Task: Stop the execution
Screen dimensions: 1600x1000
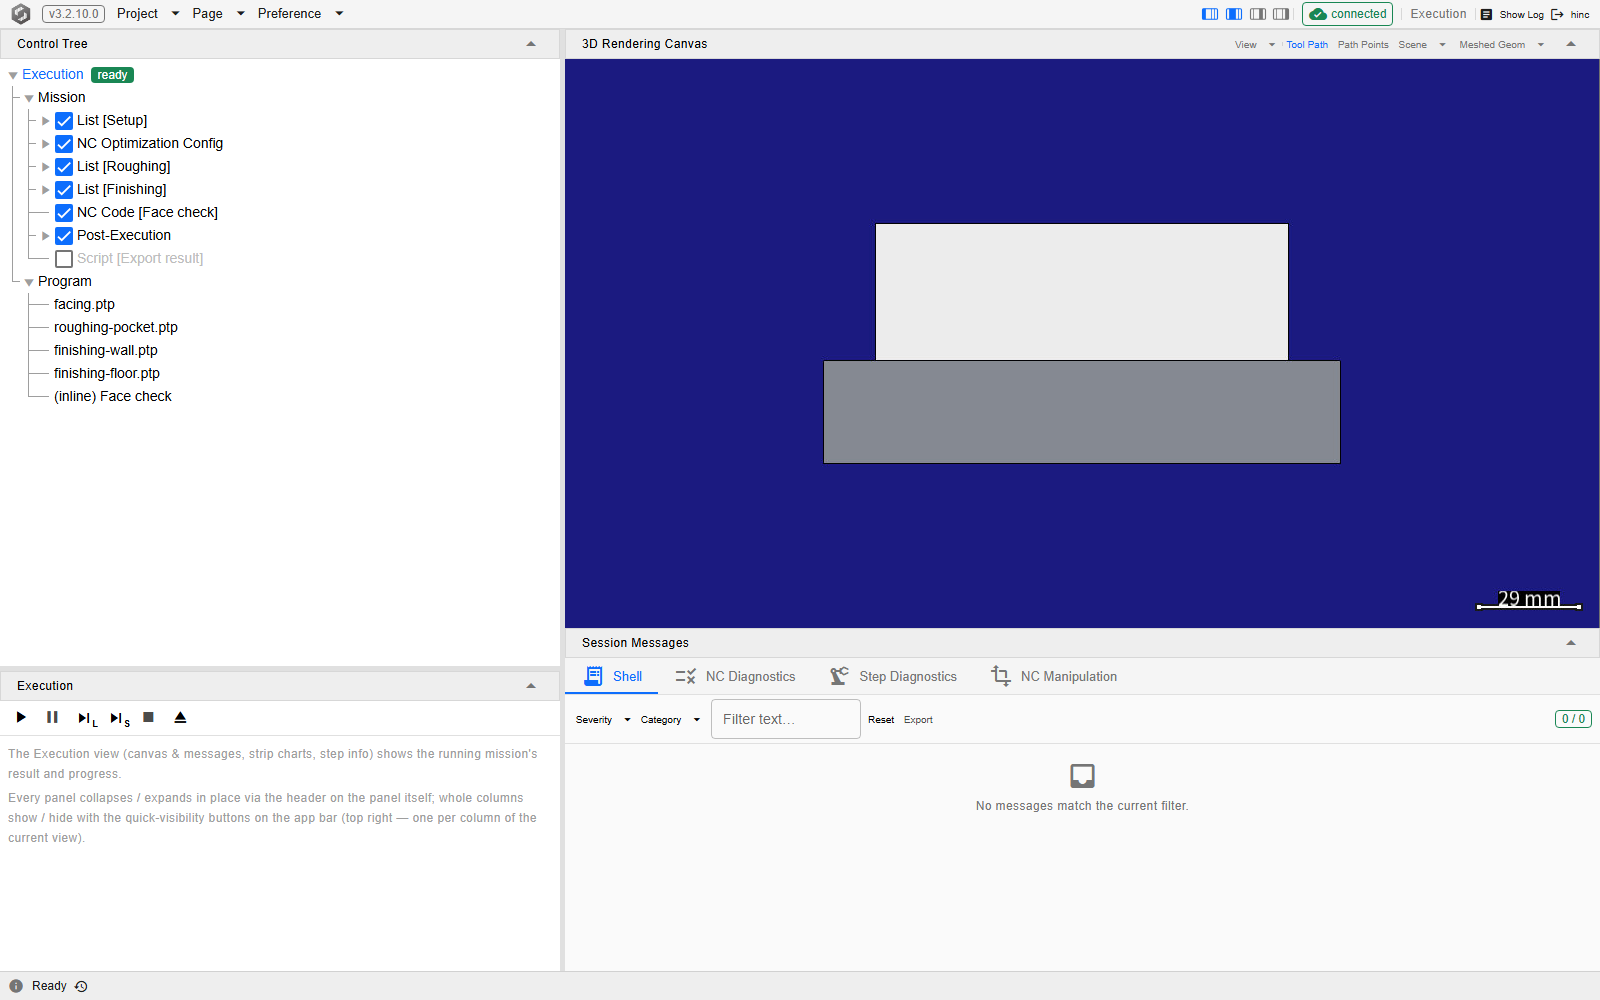Action: [148, 717]
